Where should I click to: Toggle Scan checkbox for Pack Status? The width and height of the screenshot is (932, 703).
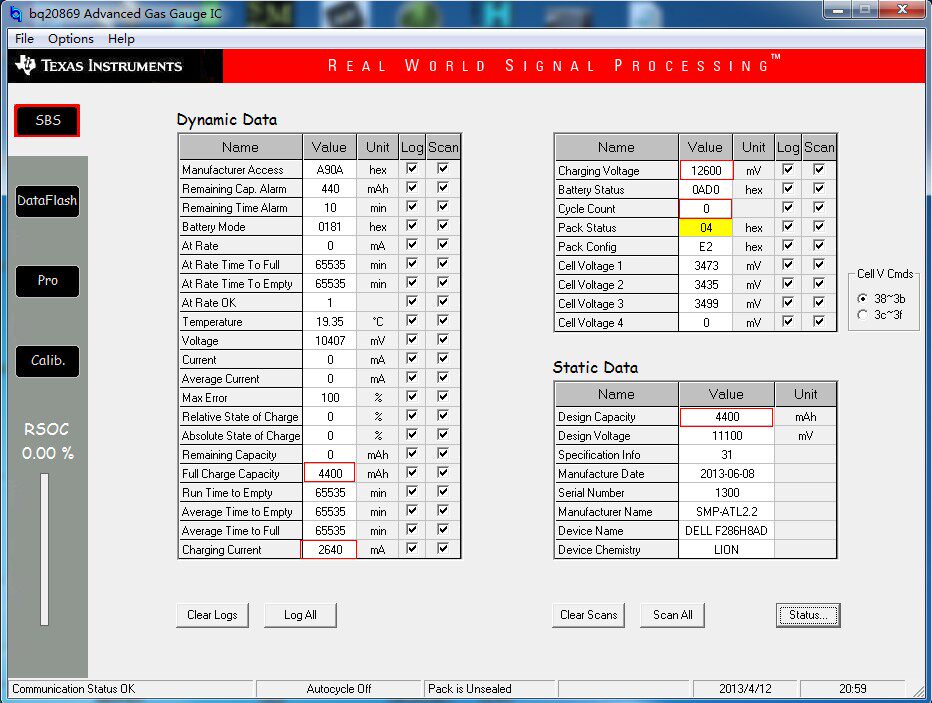point(819,227)
